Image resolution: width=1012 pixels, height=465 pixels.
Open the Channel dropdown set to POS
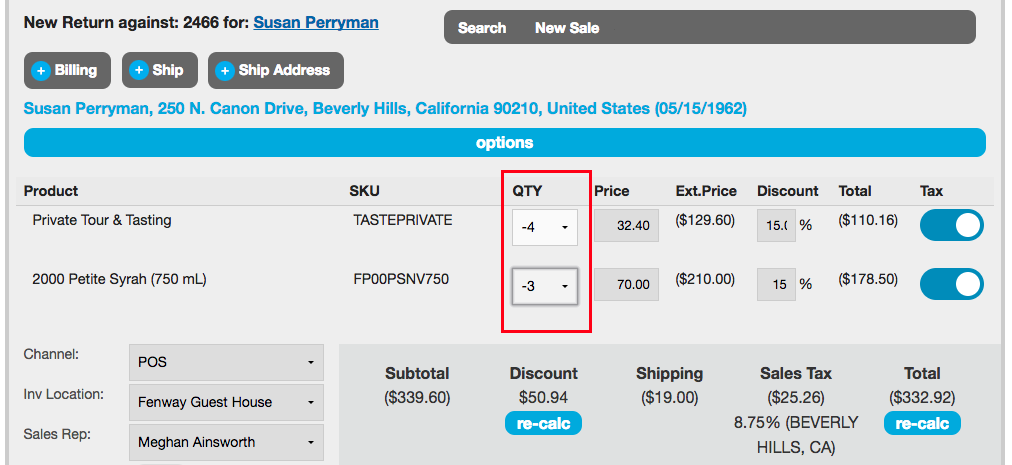[x=226, y=362]
